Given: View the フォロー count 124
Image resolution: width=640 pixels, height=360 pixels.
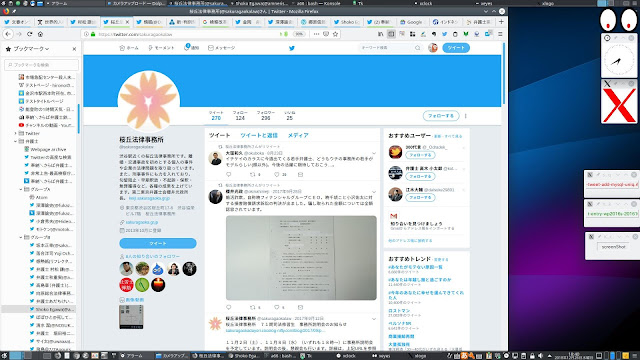Looking at the screenshot, I should [x=240, y=116].
